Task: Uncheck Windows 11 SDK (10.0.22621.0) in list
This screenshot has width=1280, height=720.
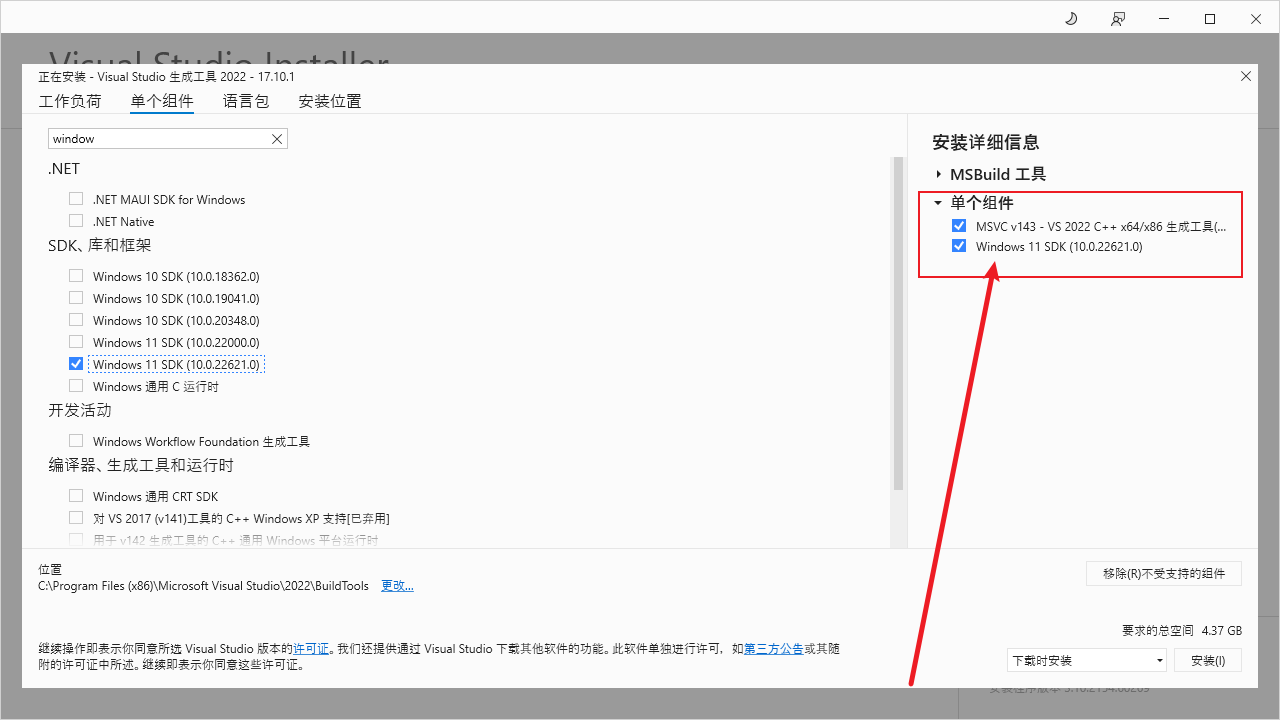Action: (76, 364)
